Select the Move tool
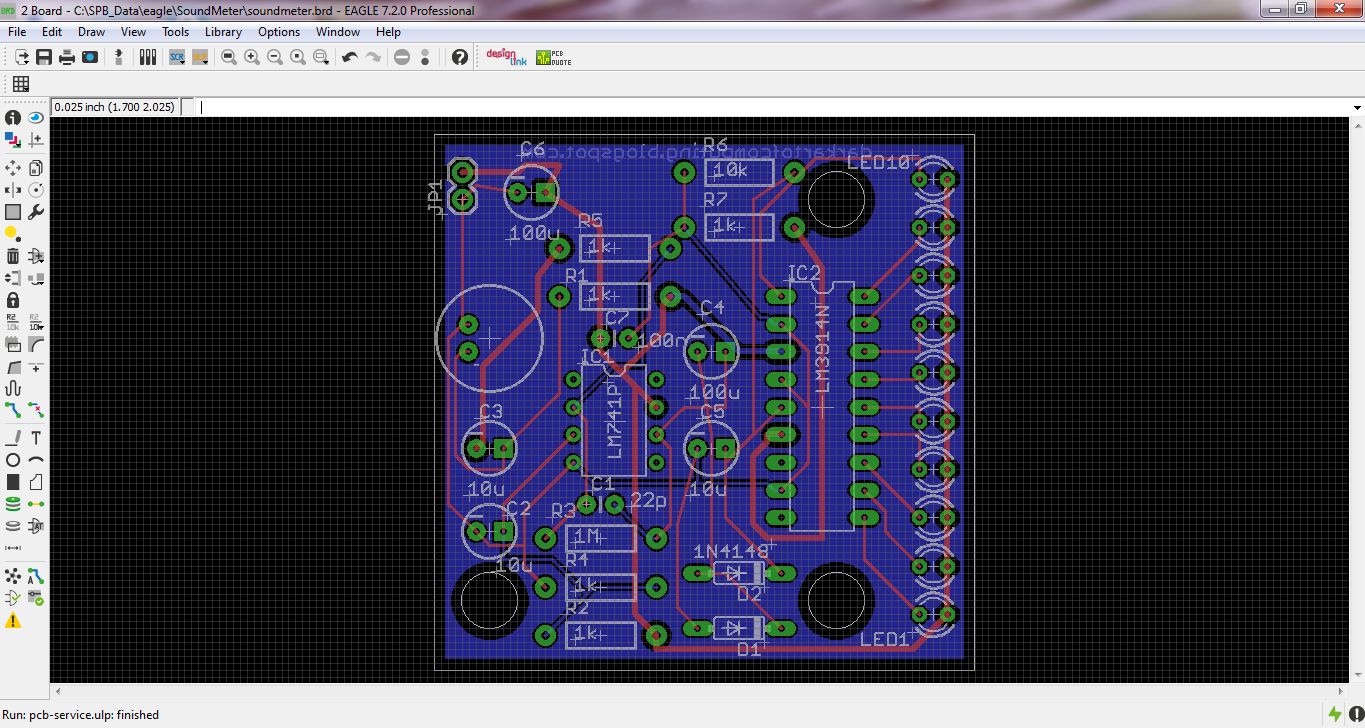Viewport: 1365px width, 728px height. pos(13,167)
